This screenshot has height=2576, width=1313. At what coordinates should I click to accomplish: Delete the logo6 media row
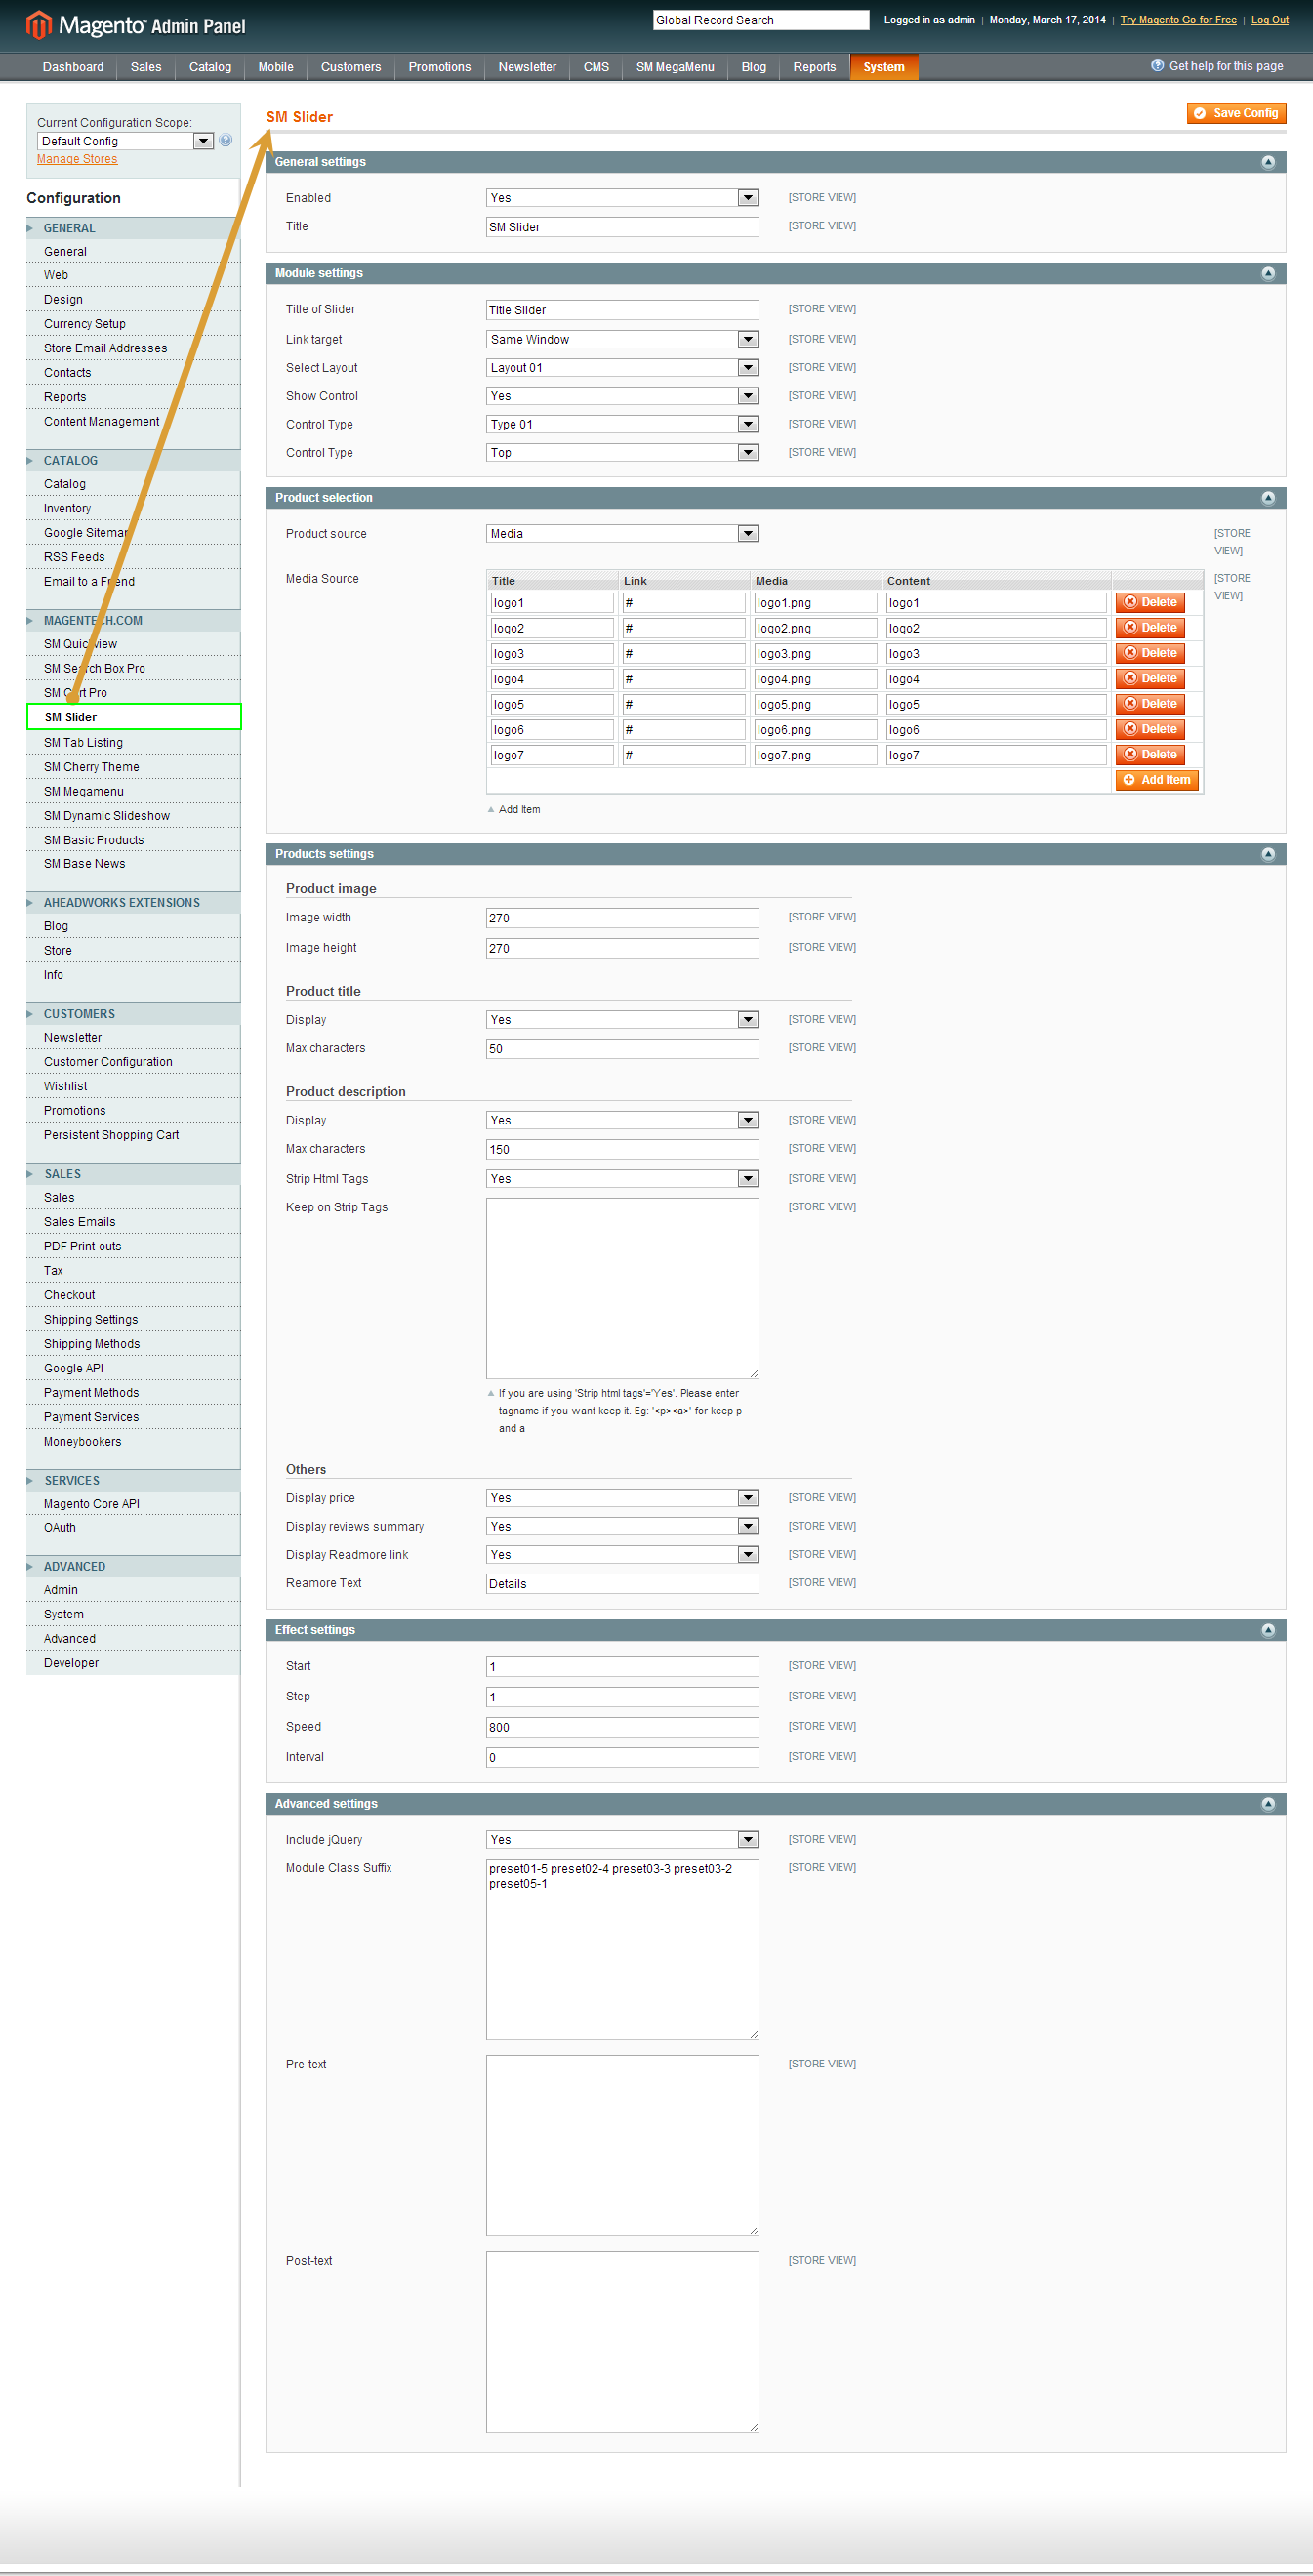(x=1150, y=729)
